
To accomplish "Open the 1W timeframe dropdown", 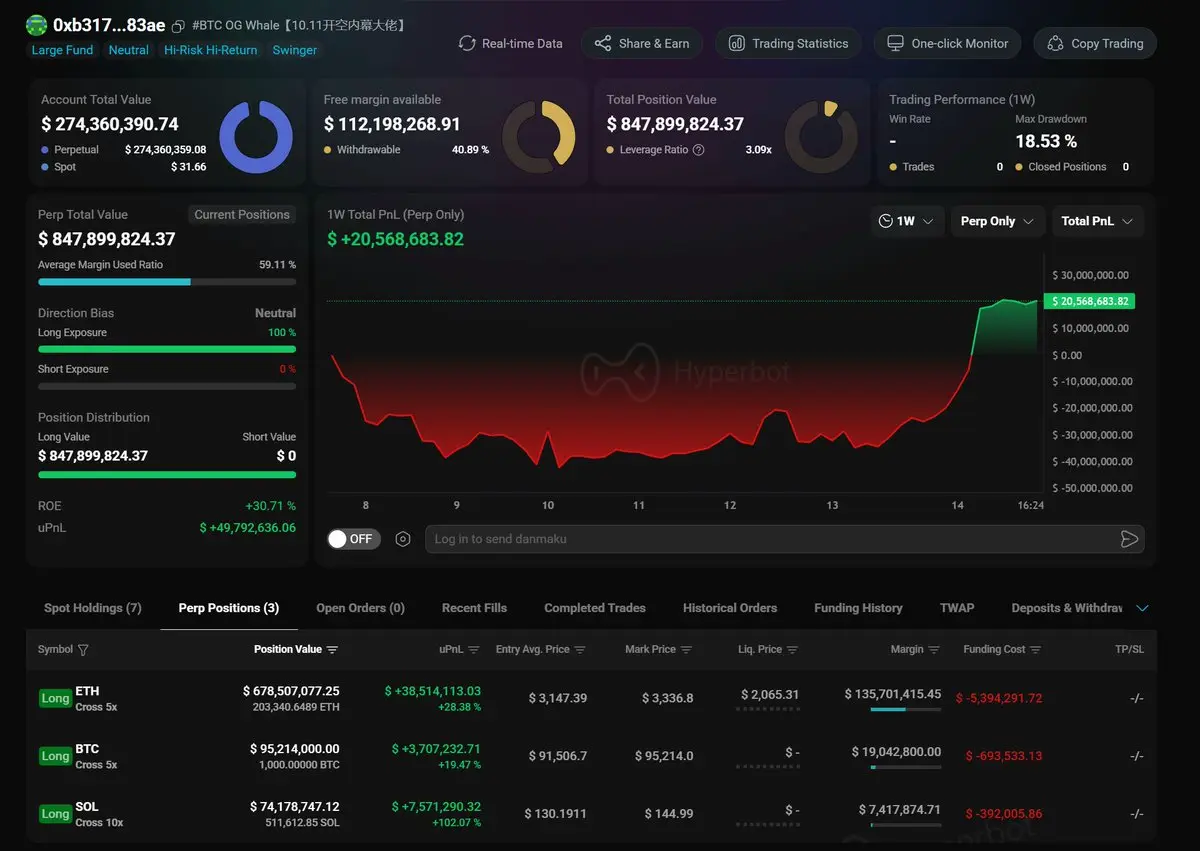I will (x=906, y=221).
